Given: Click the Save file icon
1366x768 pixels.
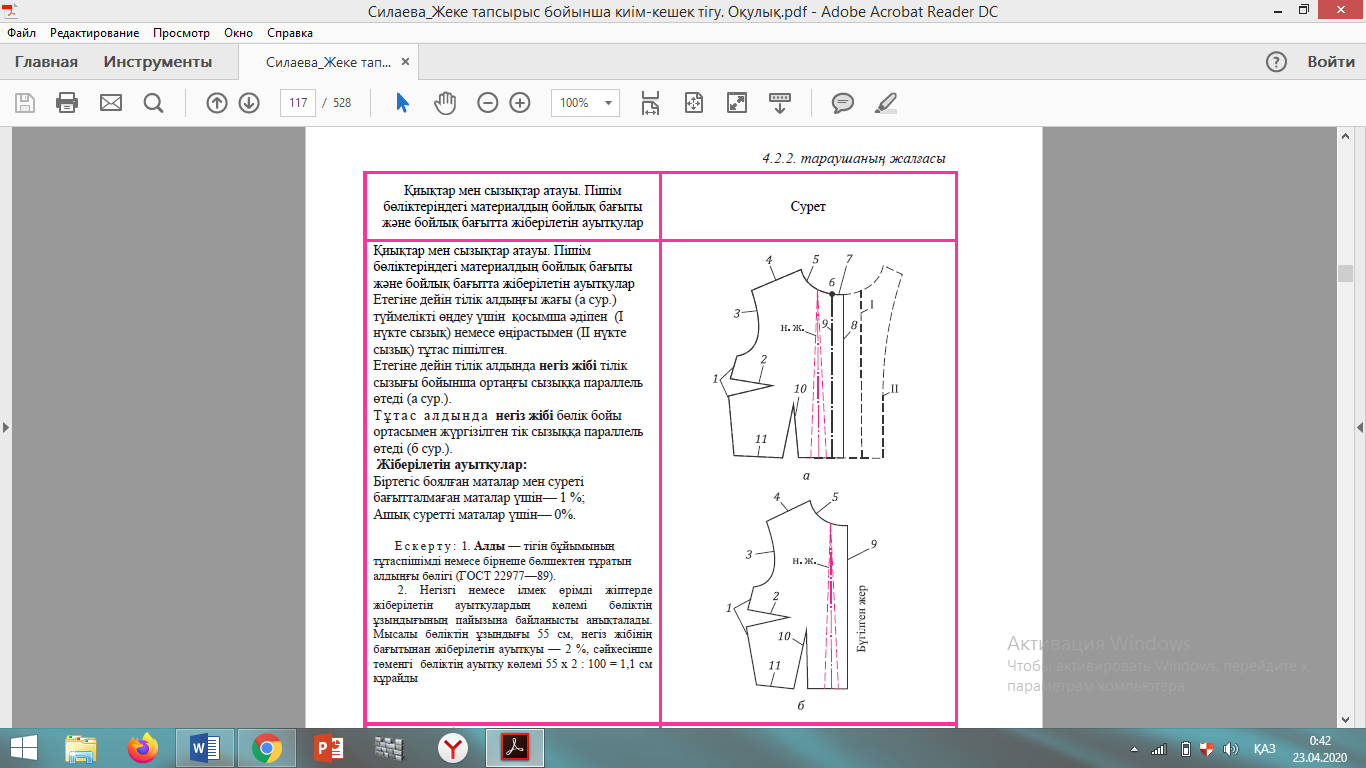Looking at the screenshot, I should click(x=25, y=103).
